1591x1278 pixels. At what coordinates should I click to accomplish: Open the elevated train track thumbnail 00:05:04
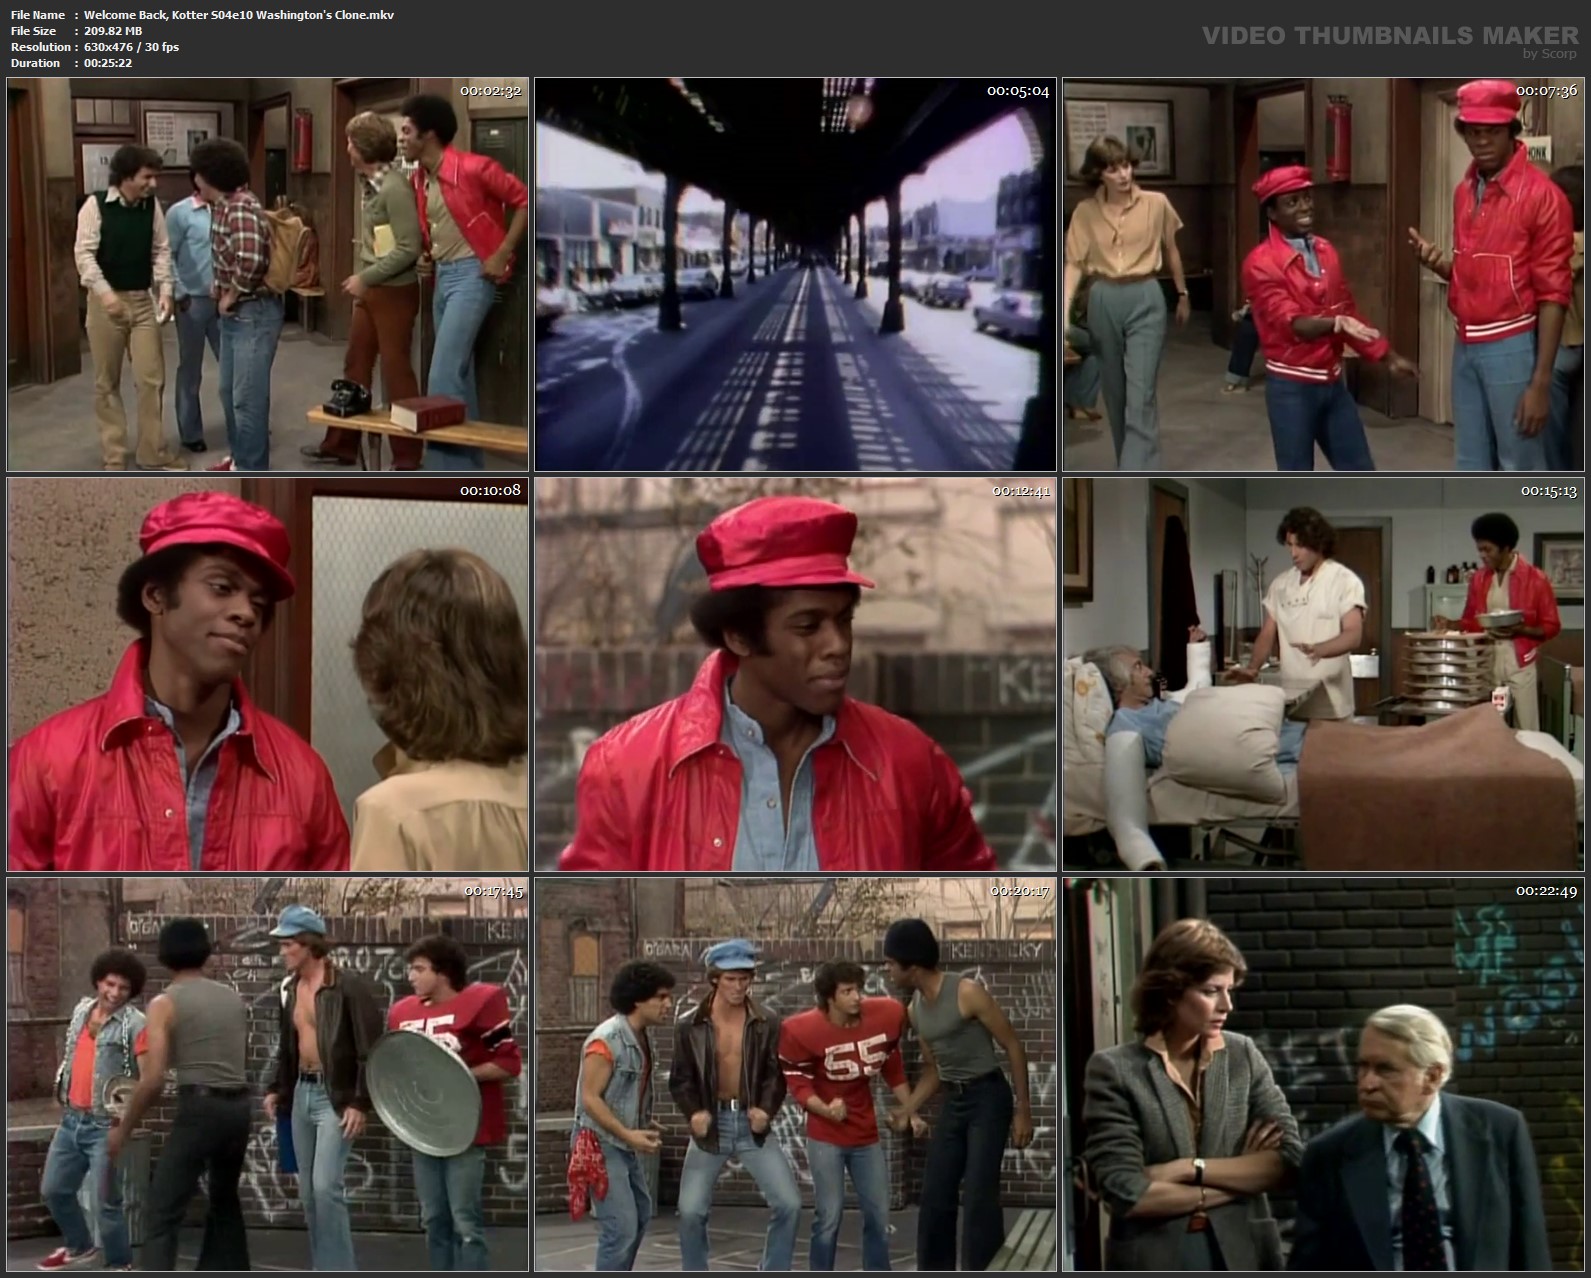tap(795, 275)
